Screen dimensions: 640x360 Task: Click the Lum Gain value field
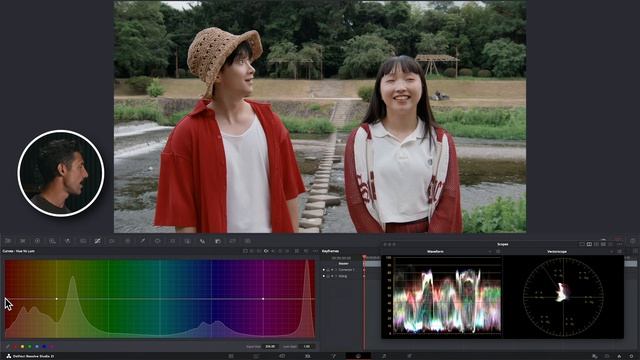[x=307, y=347]
